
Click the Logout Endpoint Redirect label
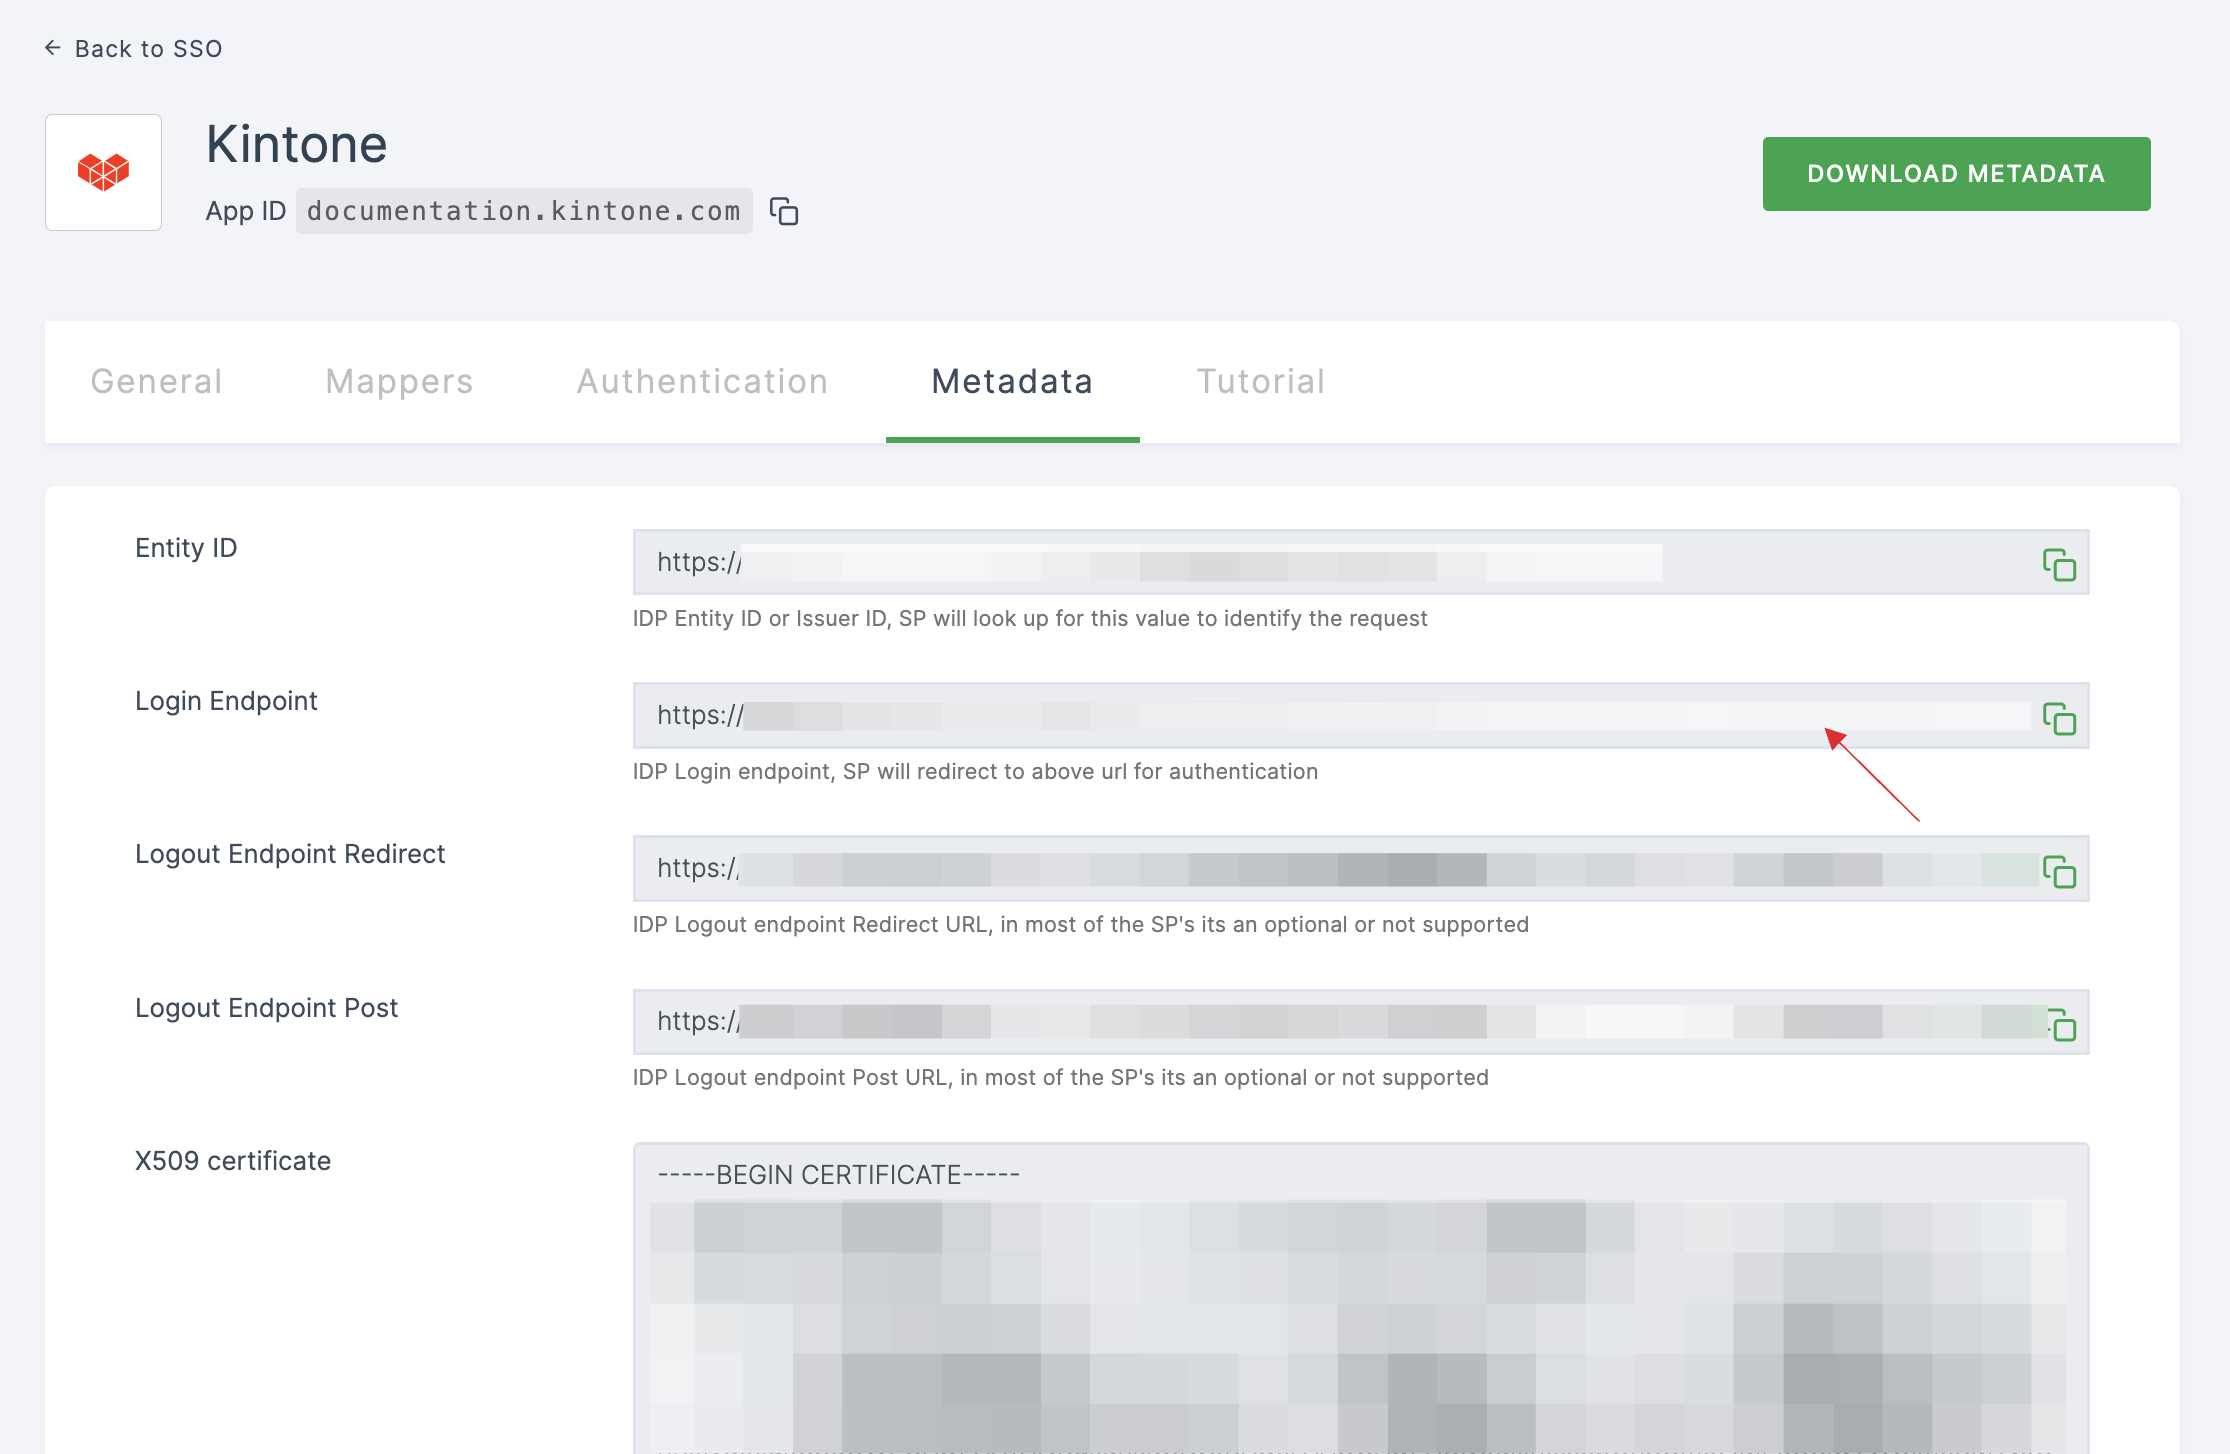(290, 854)
